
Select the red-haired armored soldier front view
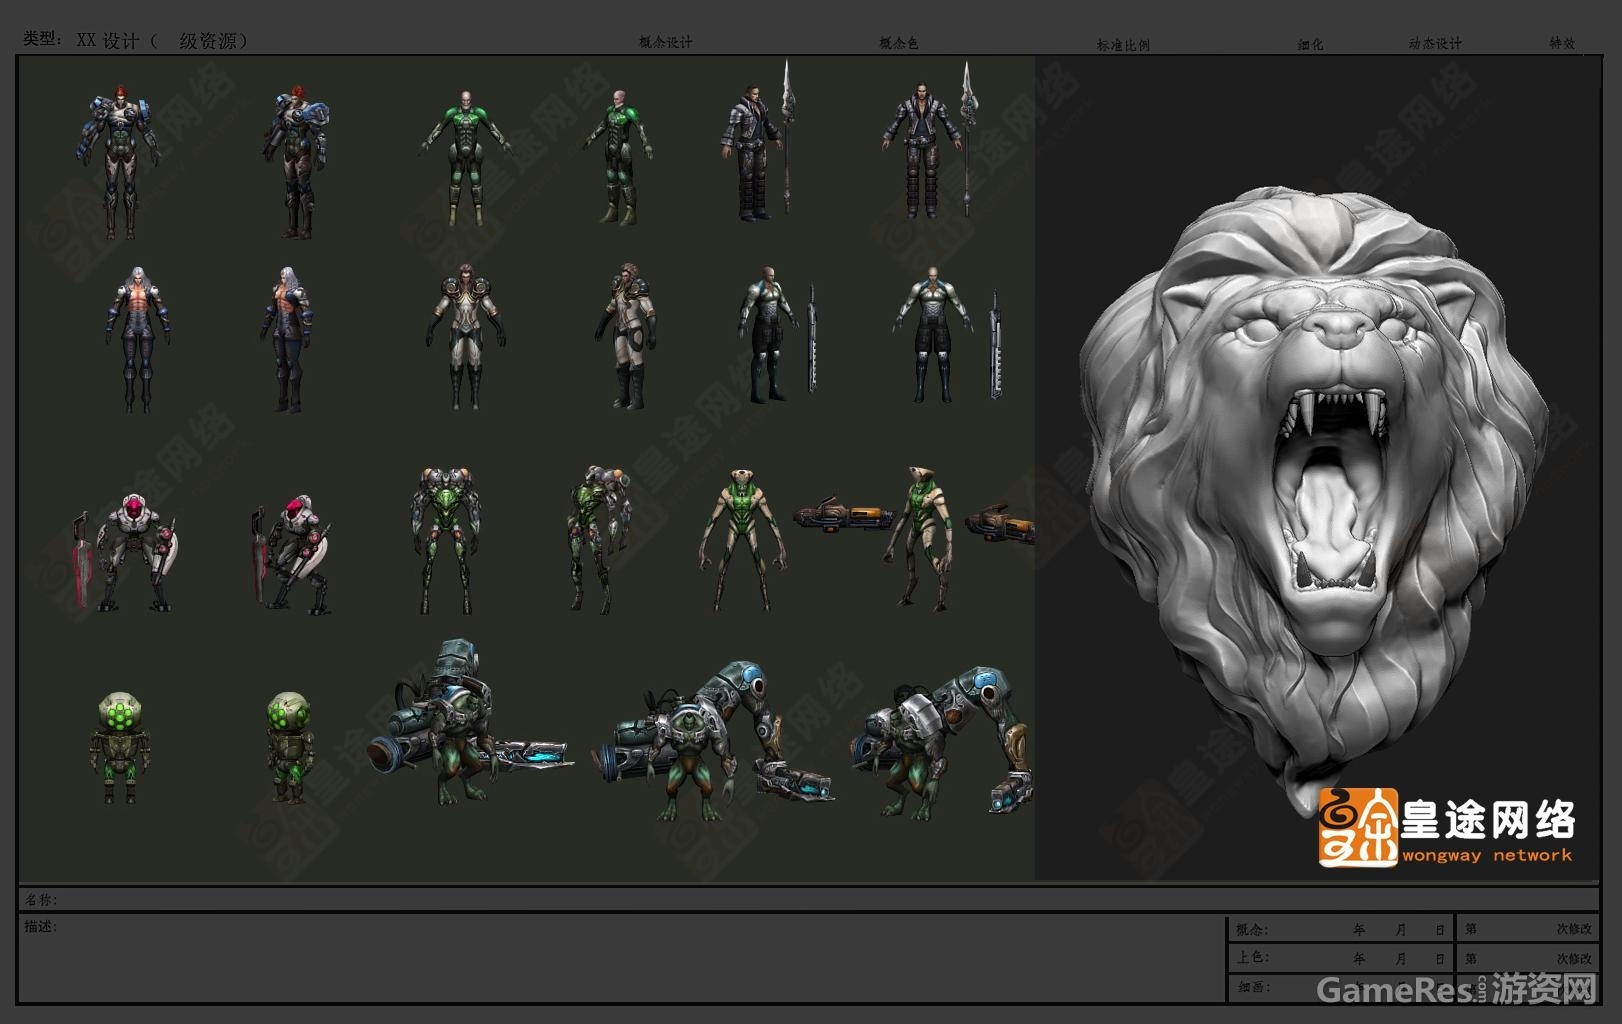[x=120, y=162]
